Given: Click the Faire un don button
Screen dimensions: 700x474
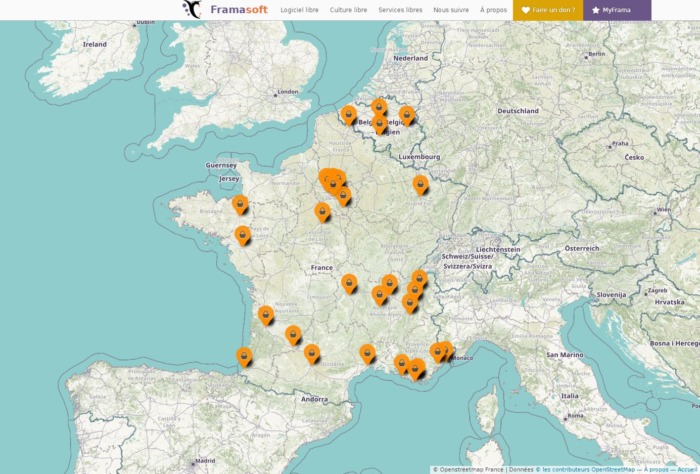Looking at the screenshot, I should click(549, 10).
